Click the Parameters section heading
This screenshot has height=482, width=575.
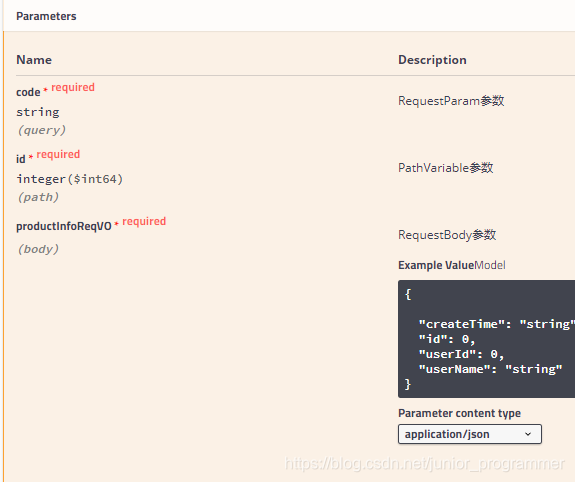pos(46,16)
